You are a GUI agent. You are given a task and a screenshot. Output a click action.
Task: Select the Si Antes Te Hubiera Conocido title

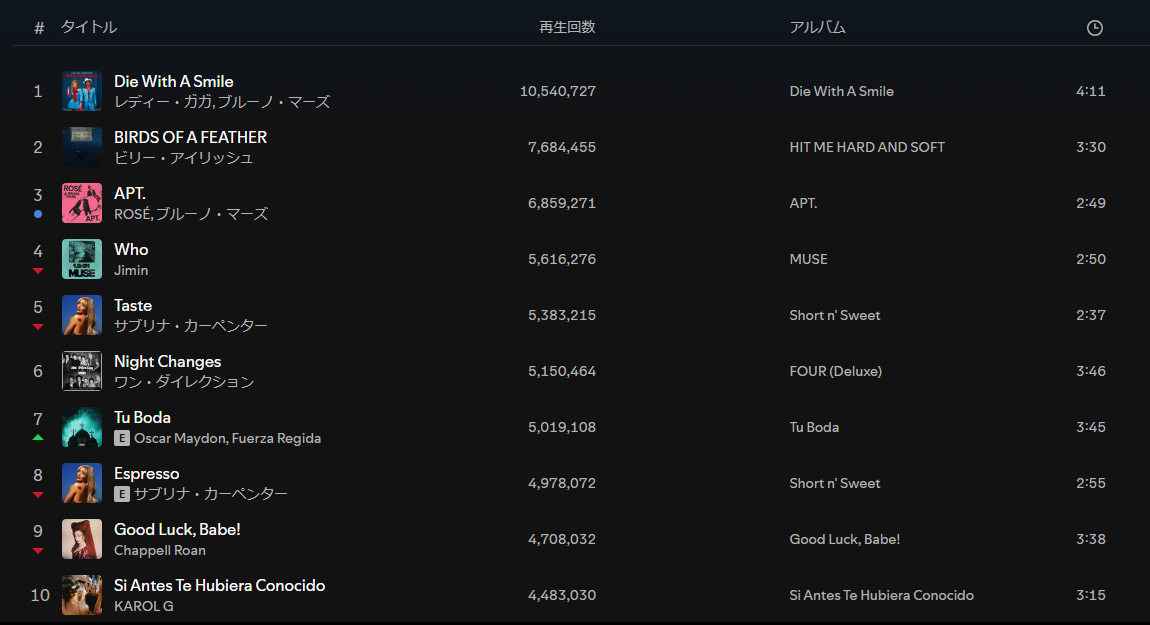pyautogui.click(x=219, y=585)
